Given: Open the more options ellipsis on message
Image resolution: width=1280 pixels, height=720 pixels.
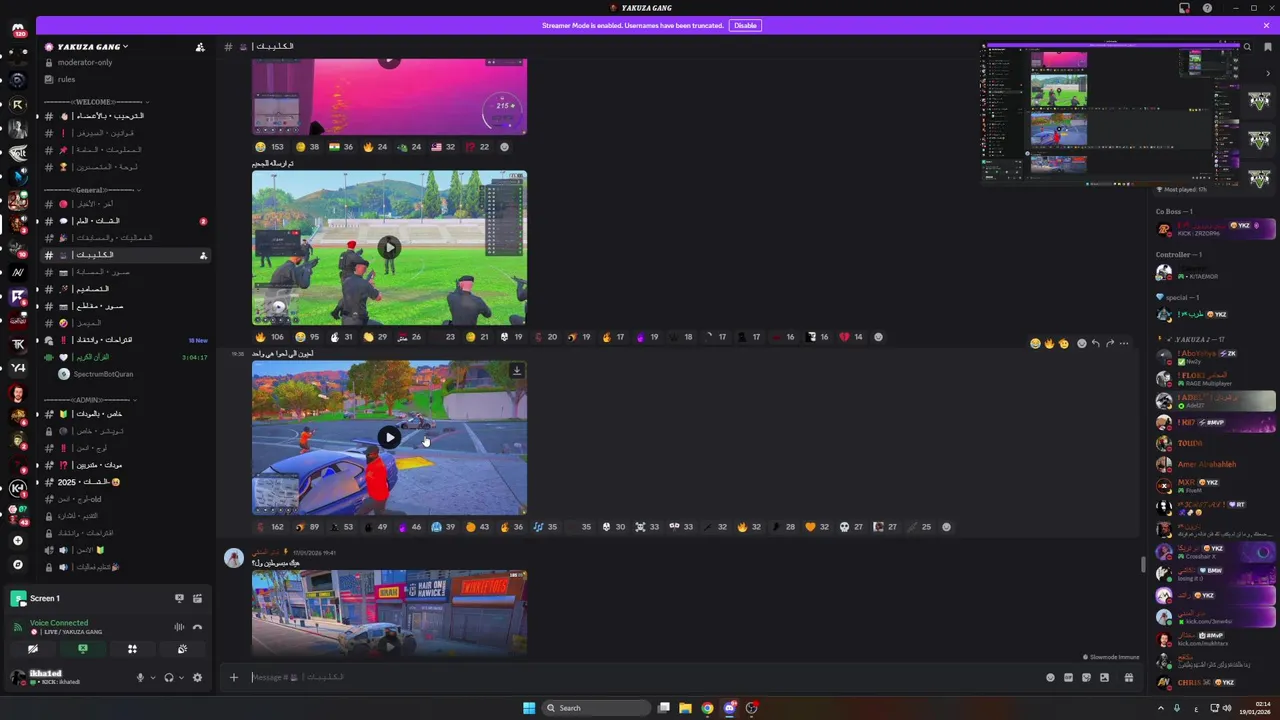Looking at the screenshot, I should pos(1124,343).
